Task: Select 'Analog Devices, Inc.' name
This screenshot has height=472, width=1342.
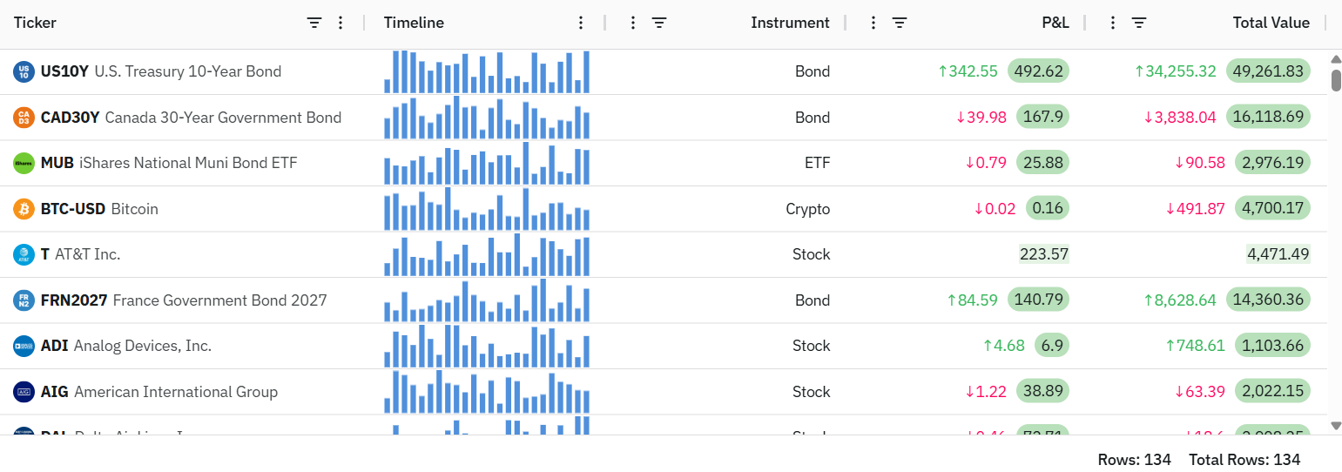Action: (x=143, y=346)
